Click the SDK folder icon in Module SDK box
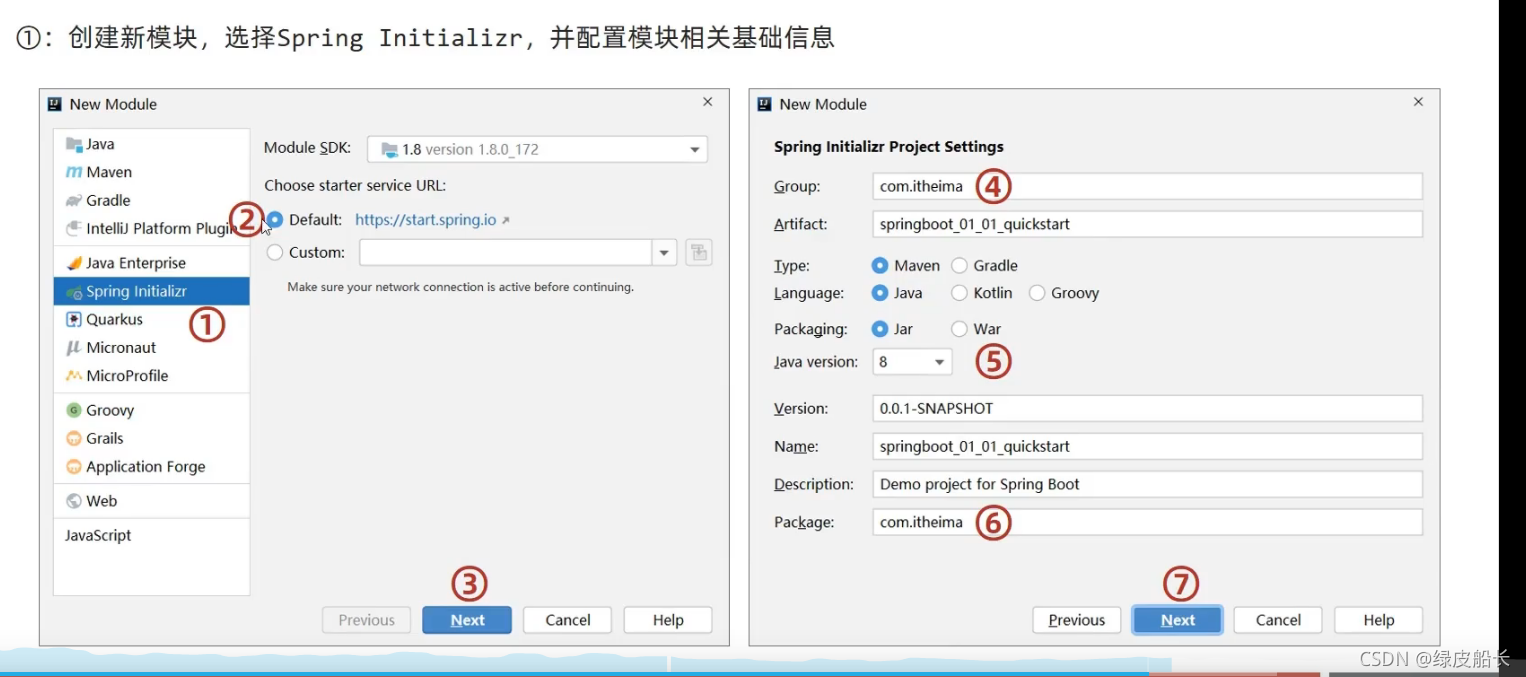Screen dimensions: 1526x677 click(390, 149)
